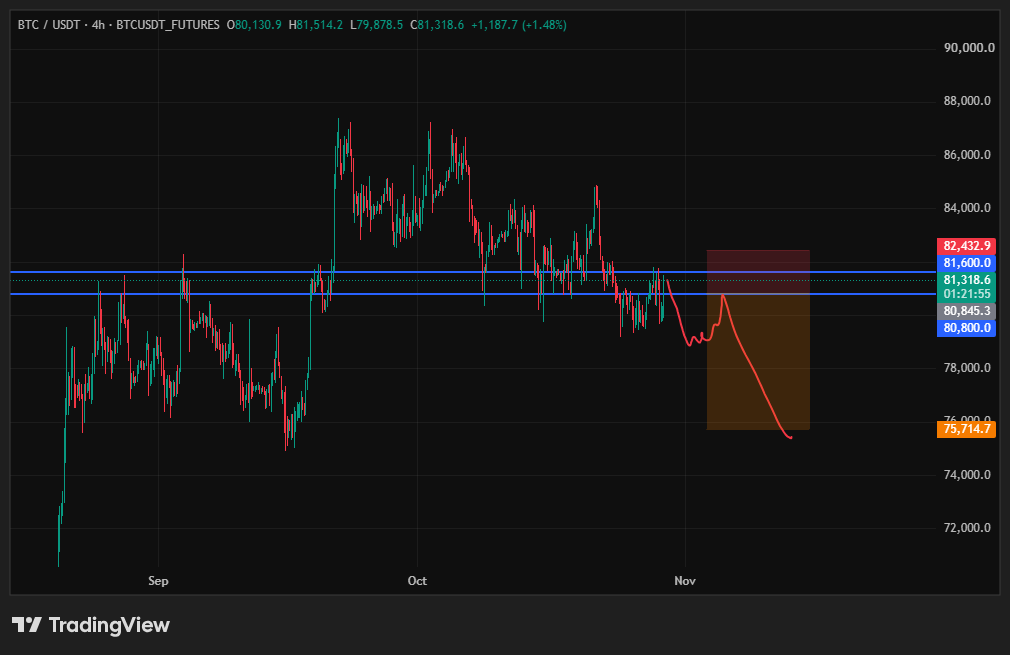Click the red 82,432.9 price tag
The height and width of the screenshot is (655, 1010).
pyautogui.click(x=966, y=246)
